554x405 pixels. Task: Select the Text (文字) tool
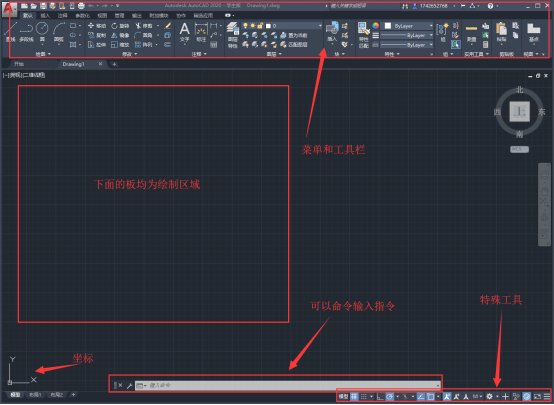coord(184,32)
